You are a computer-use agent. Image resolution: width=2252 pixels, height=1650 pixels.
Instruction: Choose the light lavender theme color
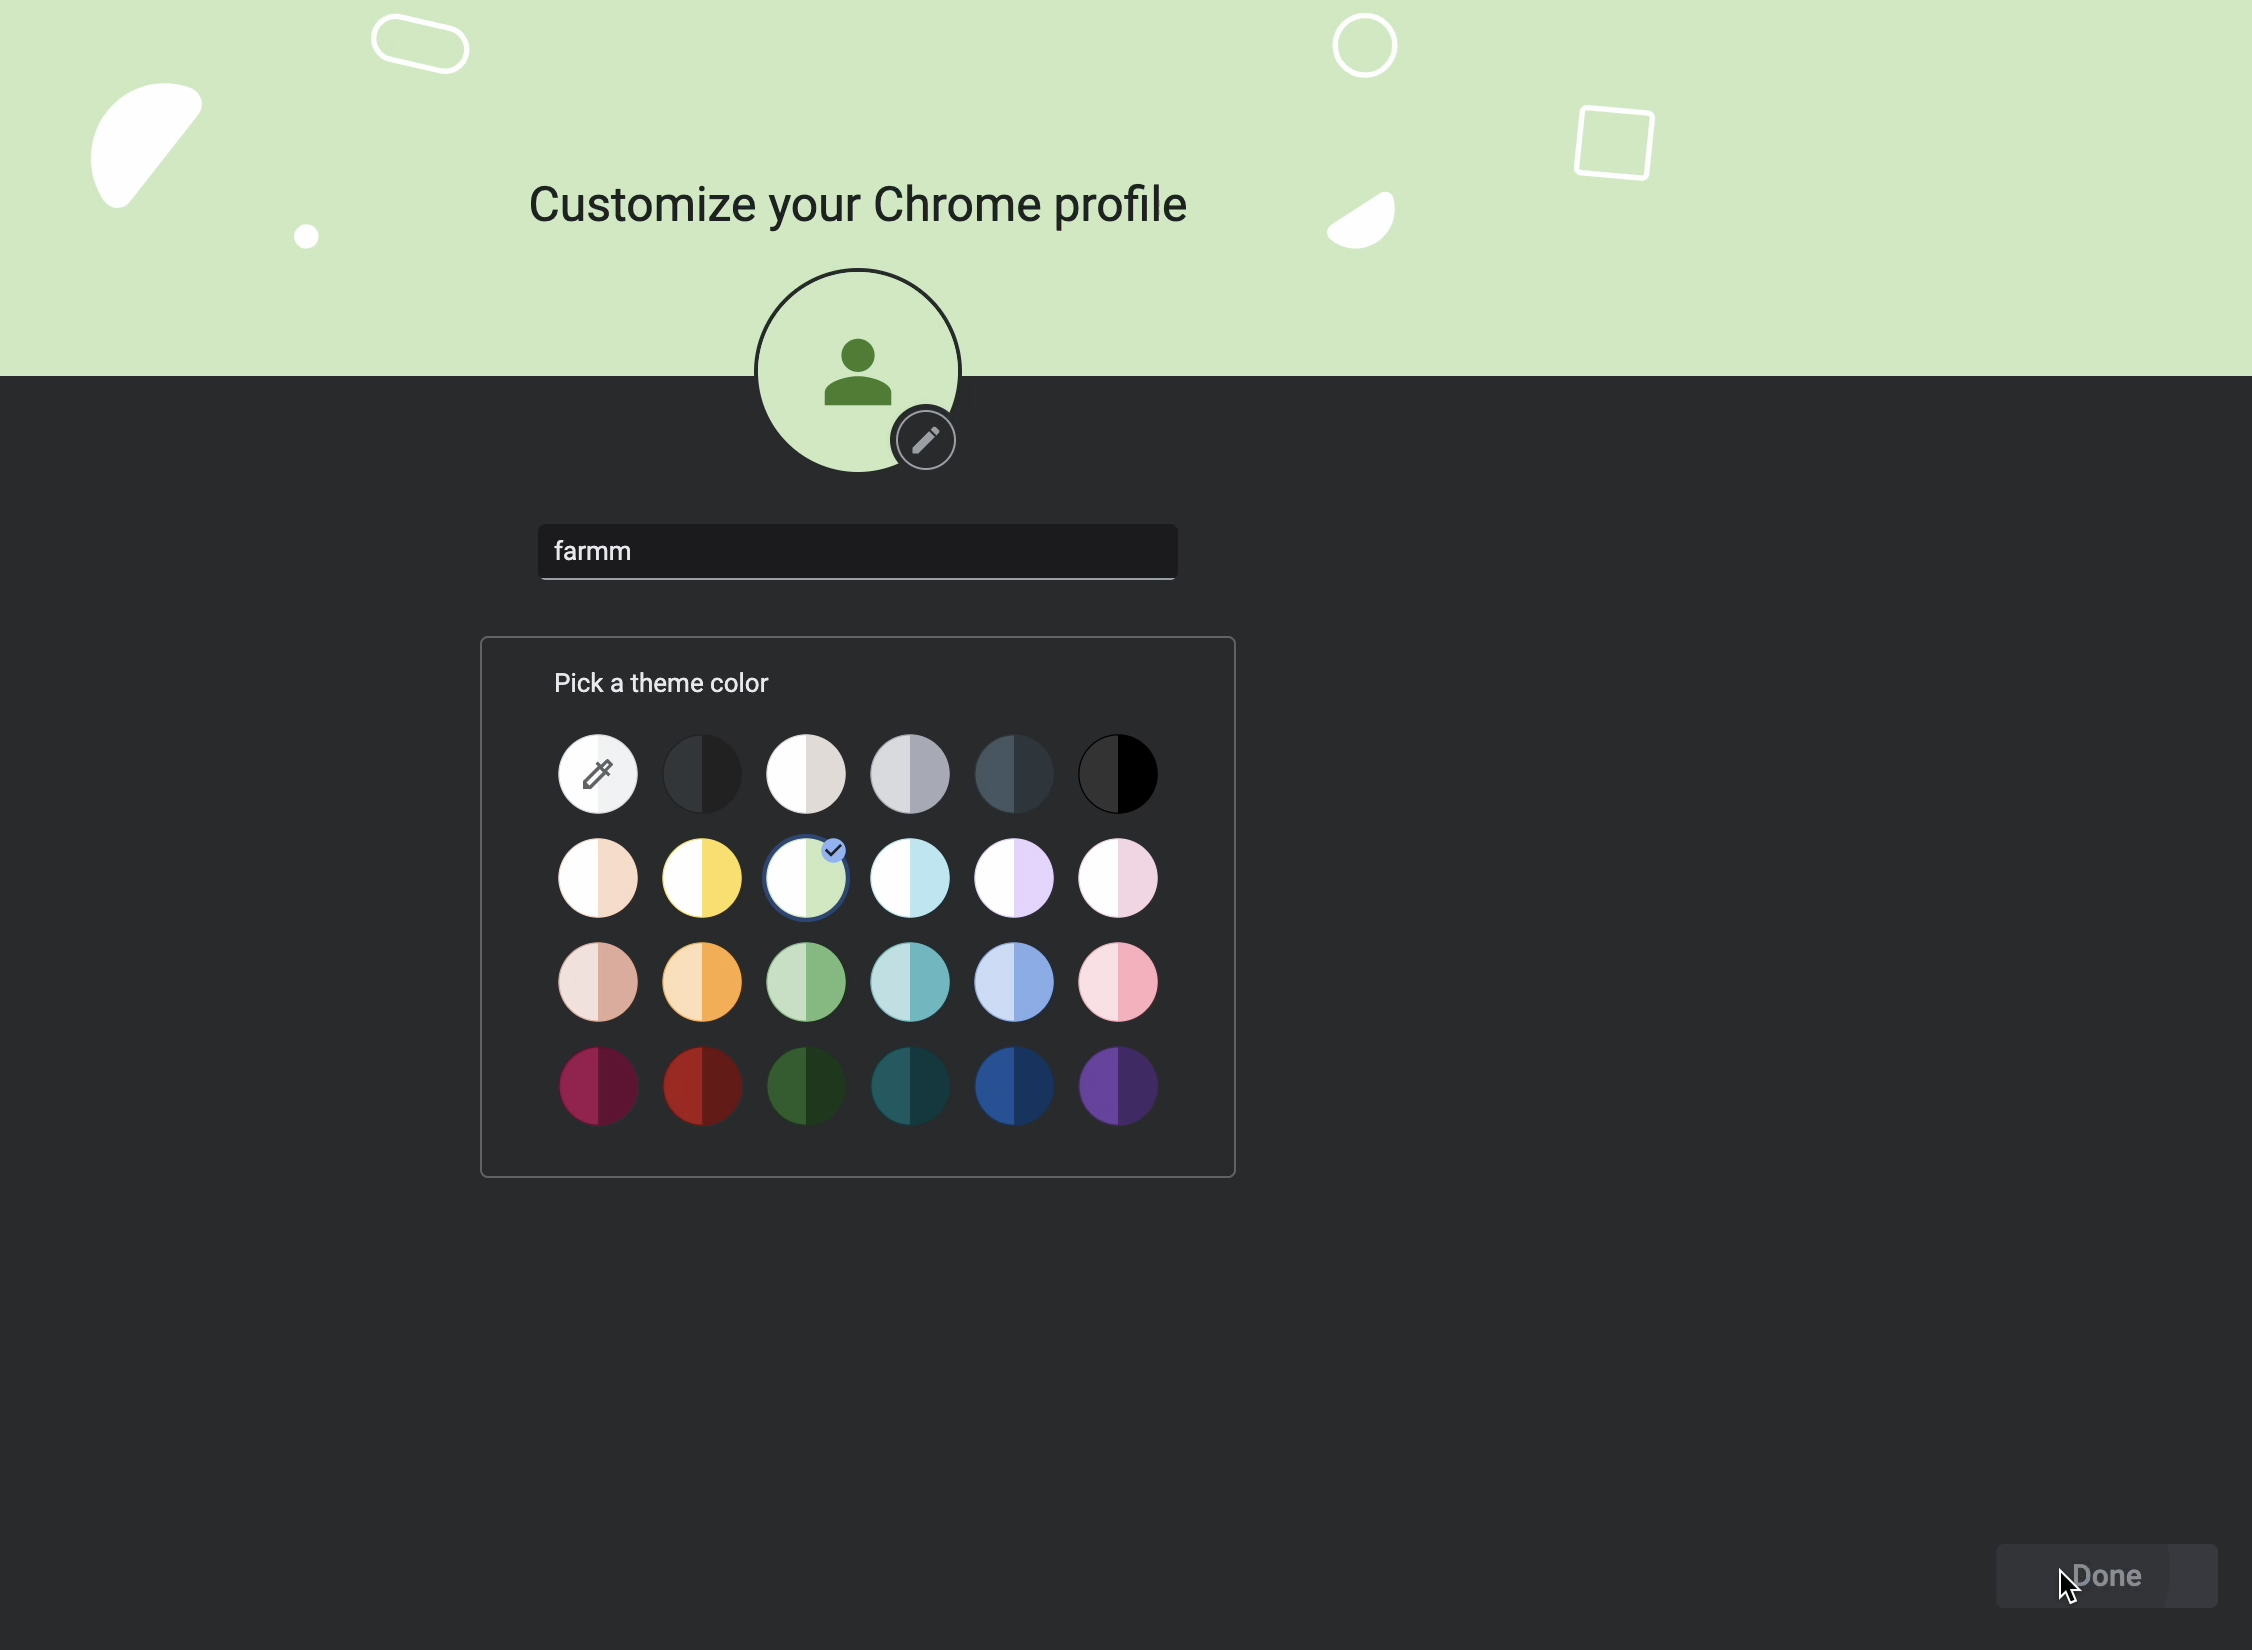click(1015, 878)
